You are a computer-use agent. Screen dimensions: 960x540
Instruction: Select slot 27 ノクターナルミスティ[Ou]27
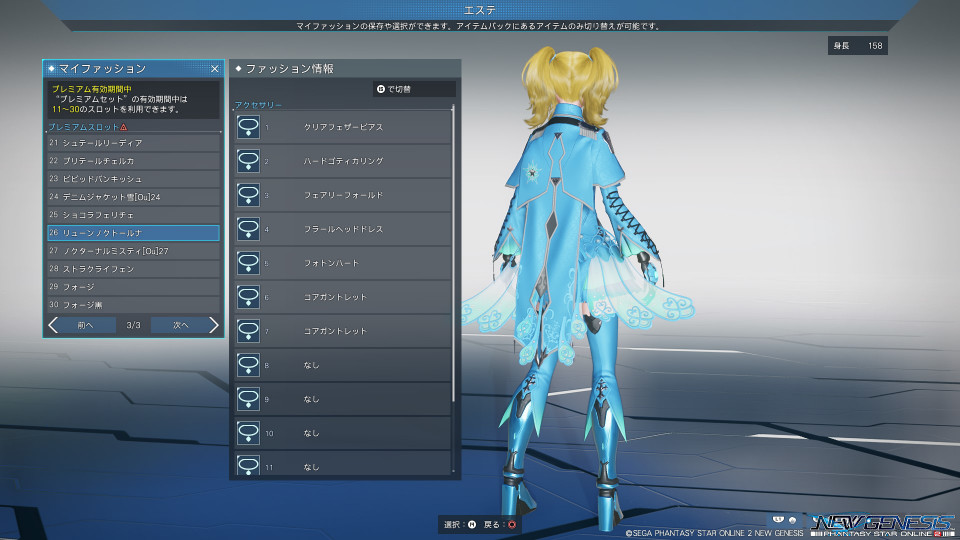133,251
